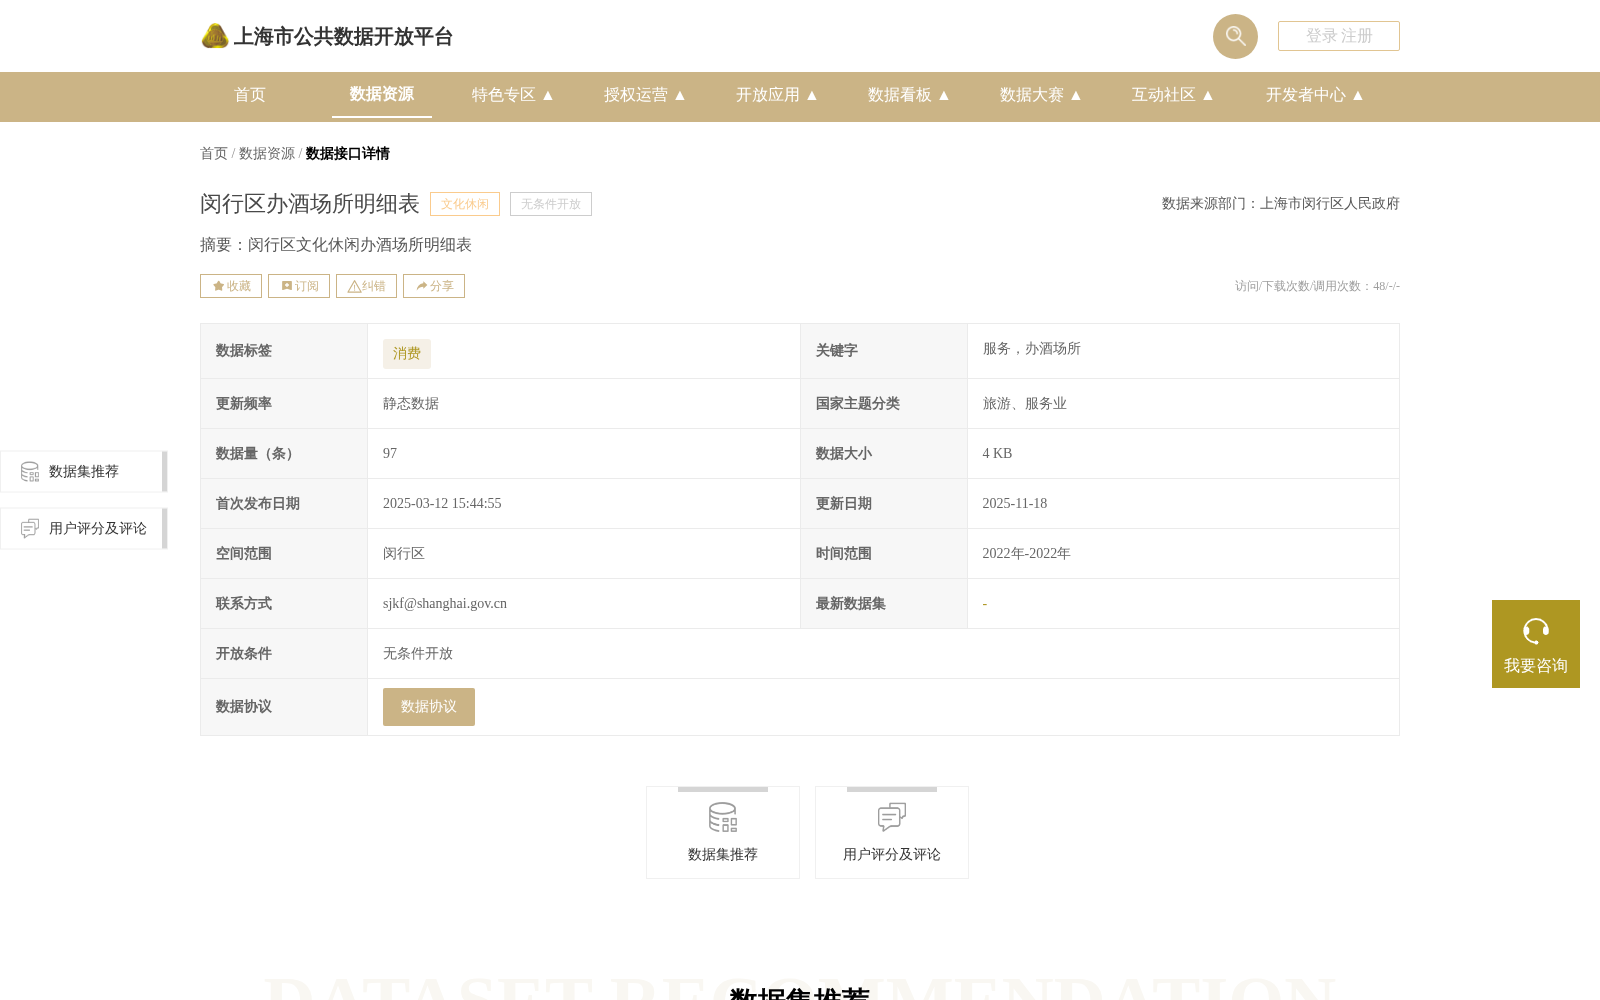Select 数据资源 navigation tab
Screen dimensions: 1600x1000
pos(382,94)
